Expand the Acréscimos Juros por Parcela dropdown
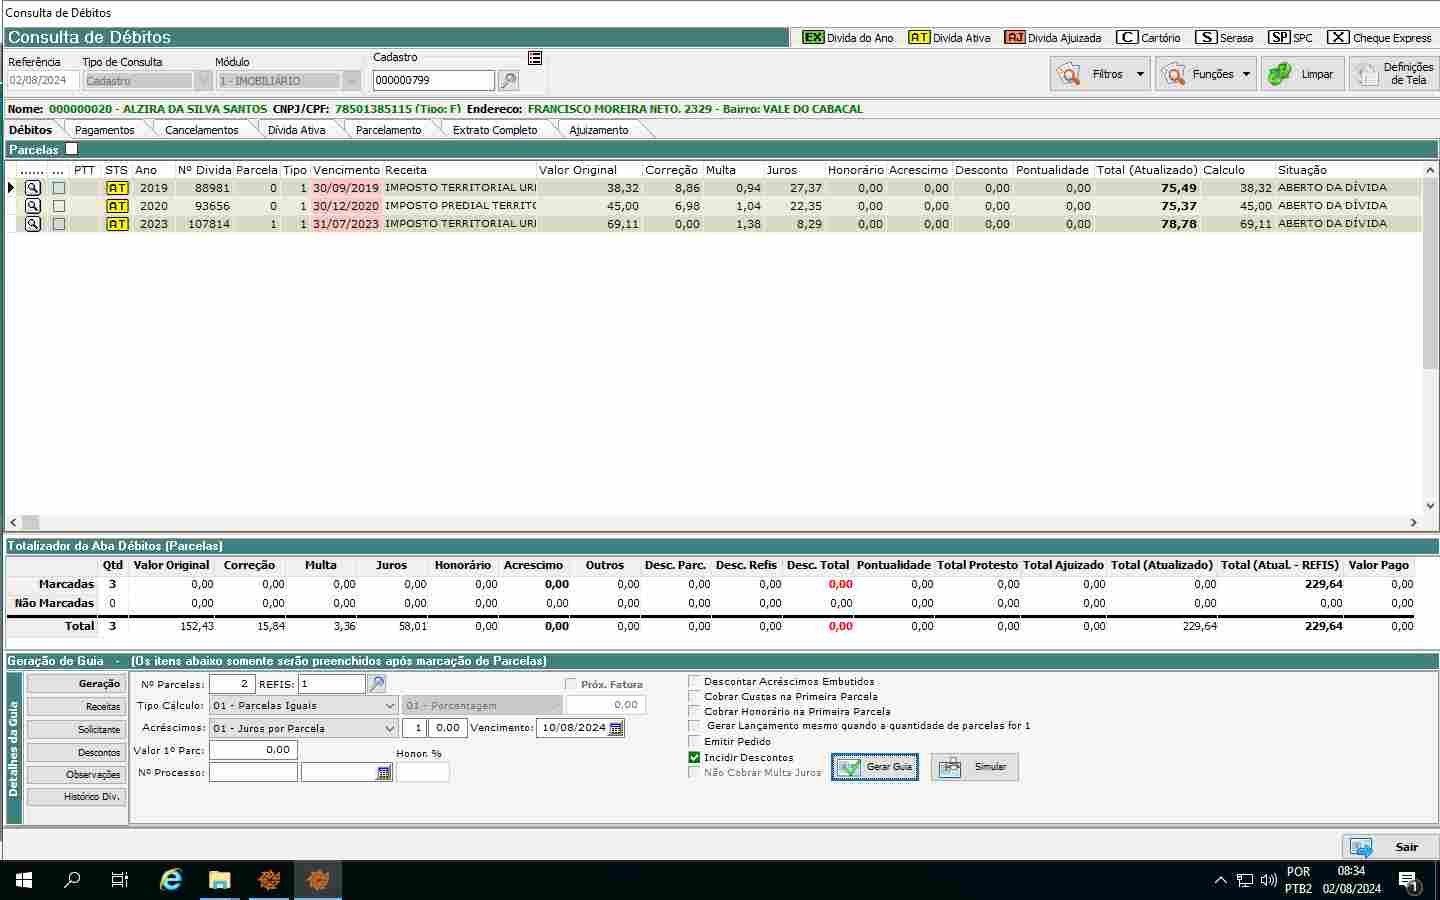 (x=390, y=728)
